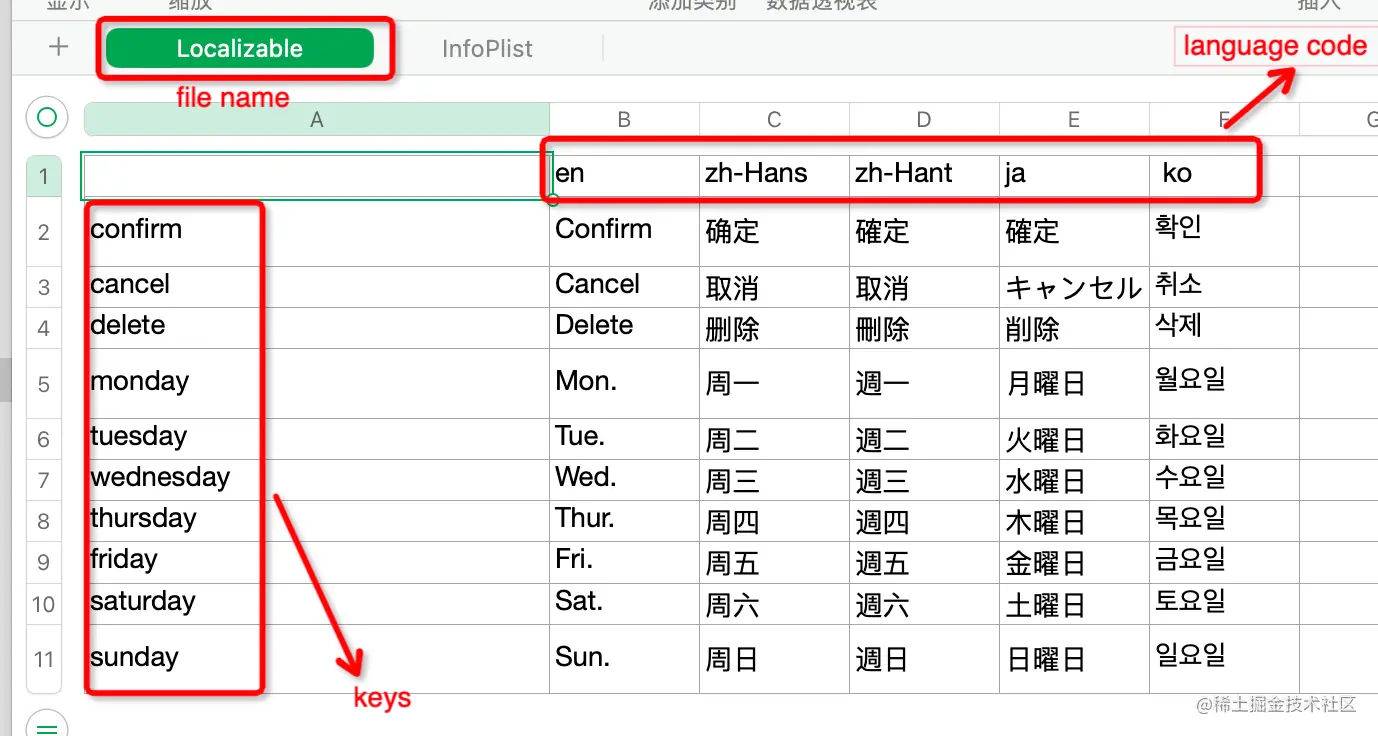Click the 'zh-Hant' header cell
Image resolution: width=1378 pixels, height=736 pixels.
924,176
